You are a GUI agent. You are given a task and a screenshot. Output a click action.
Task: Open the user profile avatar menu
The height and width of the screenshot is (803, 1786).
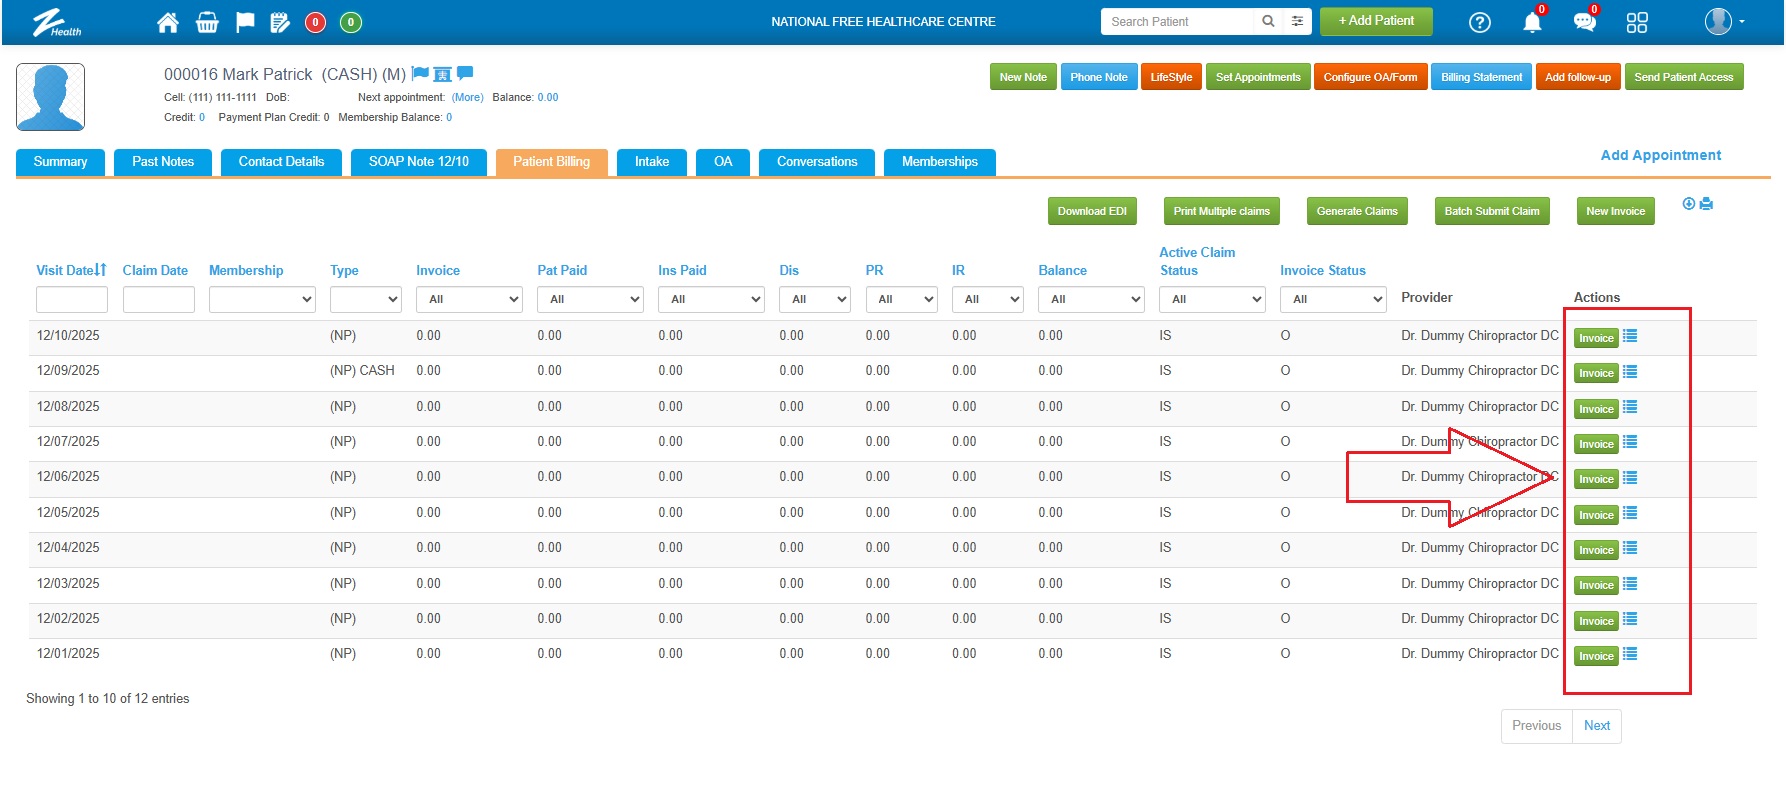point(1723,21)
